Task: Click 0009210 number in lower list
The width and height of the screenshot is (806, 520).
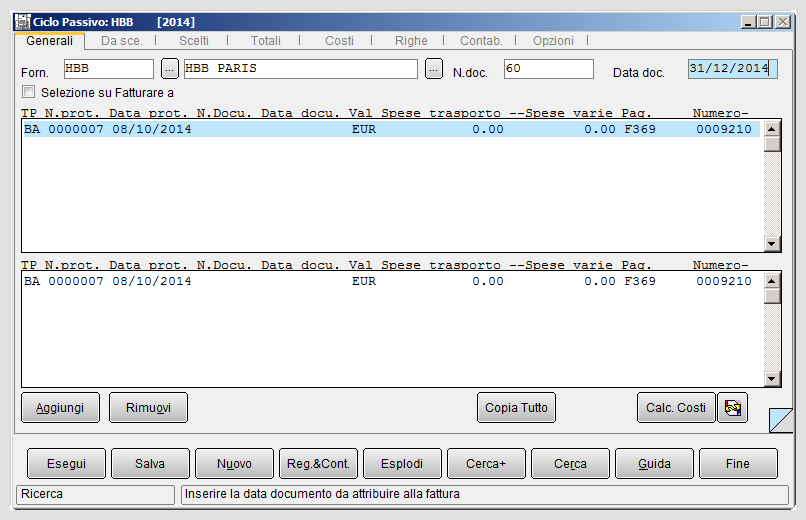Action: tap(724, 281)
